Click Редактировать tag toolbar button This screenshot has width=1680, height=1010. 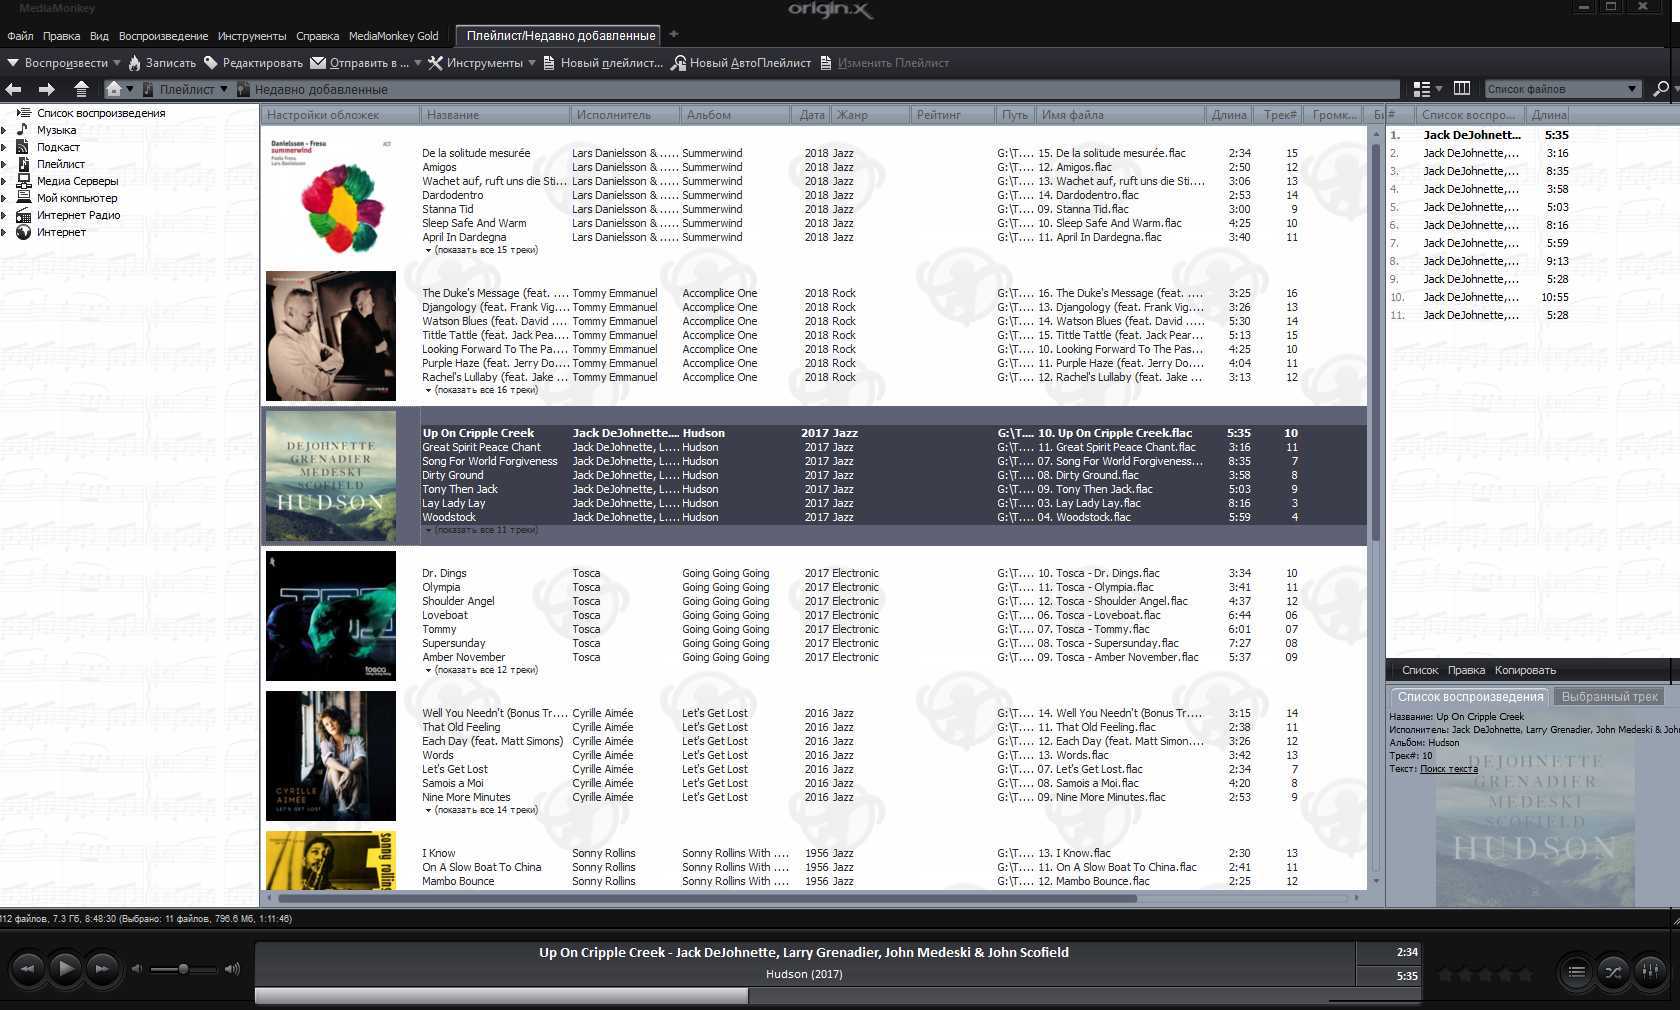point(253,62)
